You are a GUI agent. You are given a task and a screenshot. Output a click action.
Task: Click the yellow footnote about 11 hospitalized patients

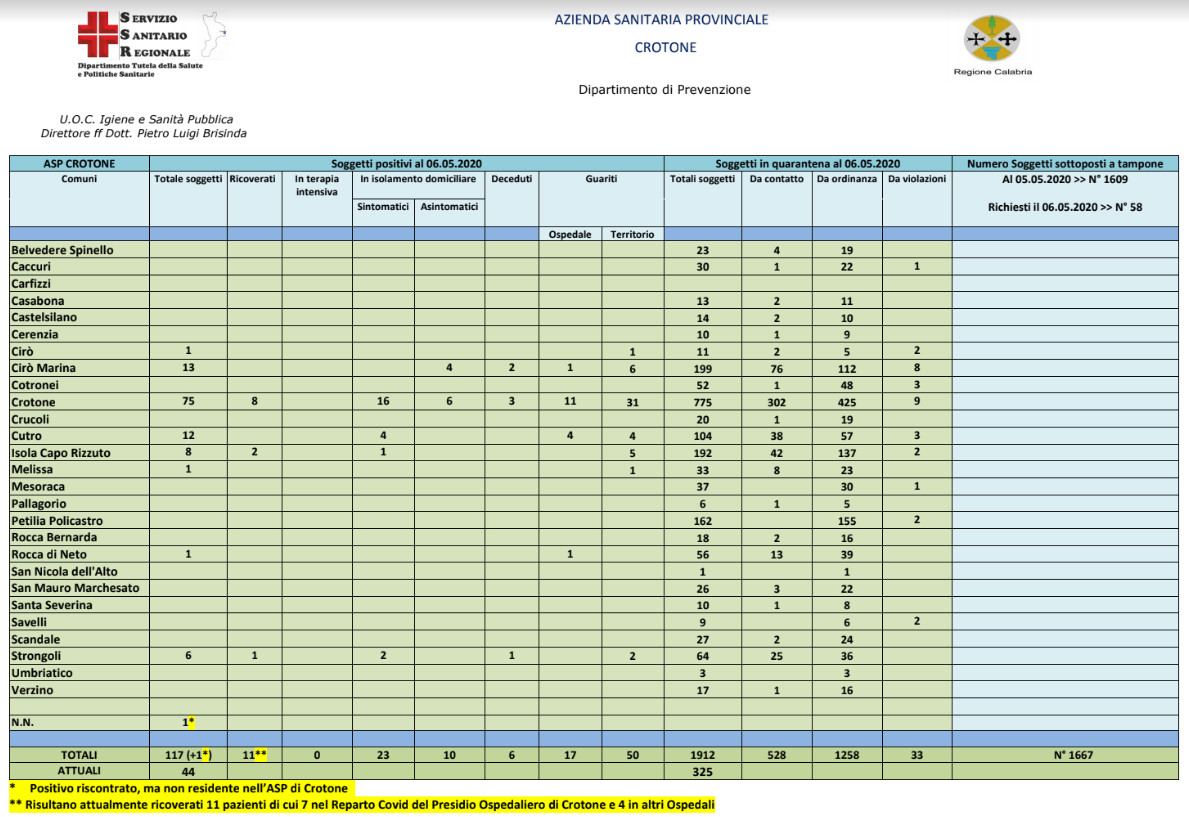point(362,804)
